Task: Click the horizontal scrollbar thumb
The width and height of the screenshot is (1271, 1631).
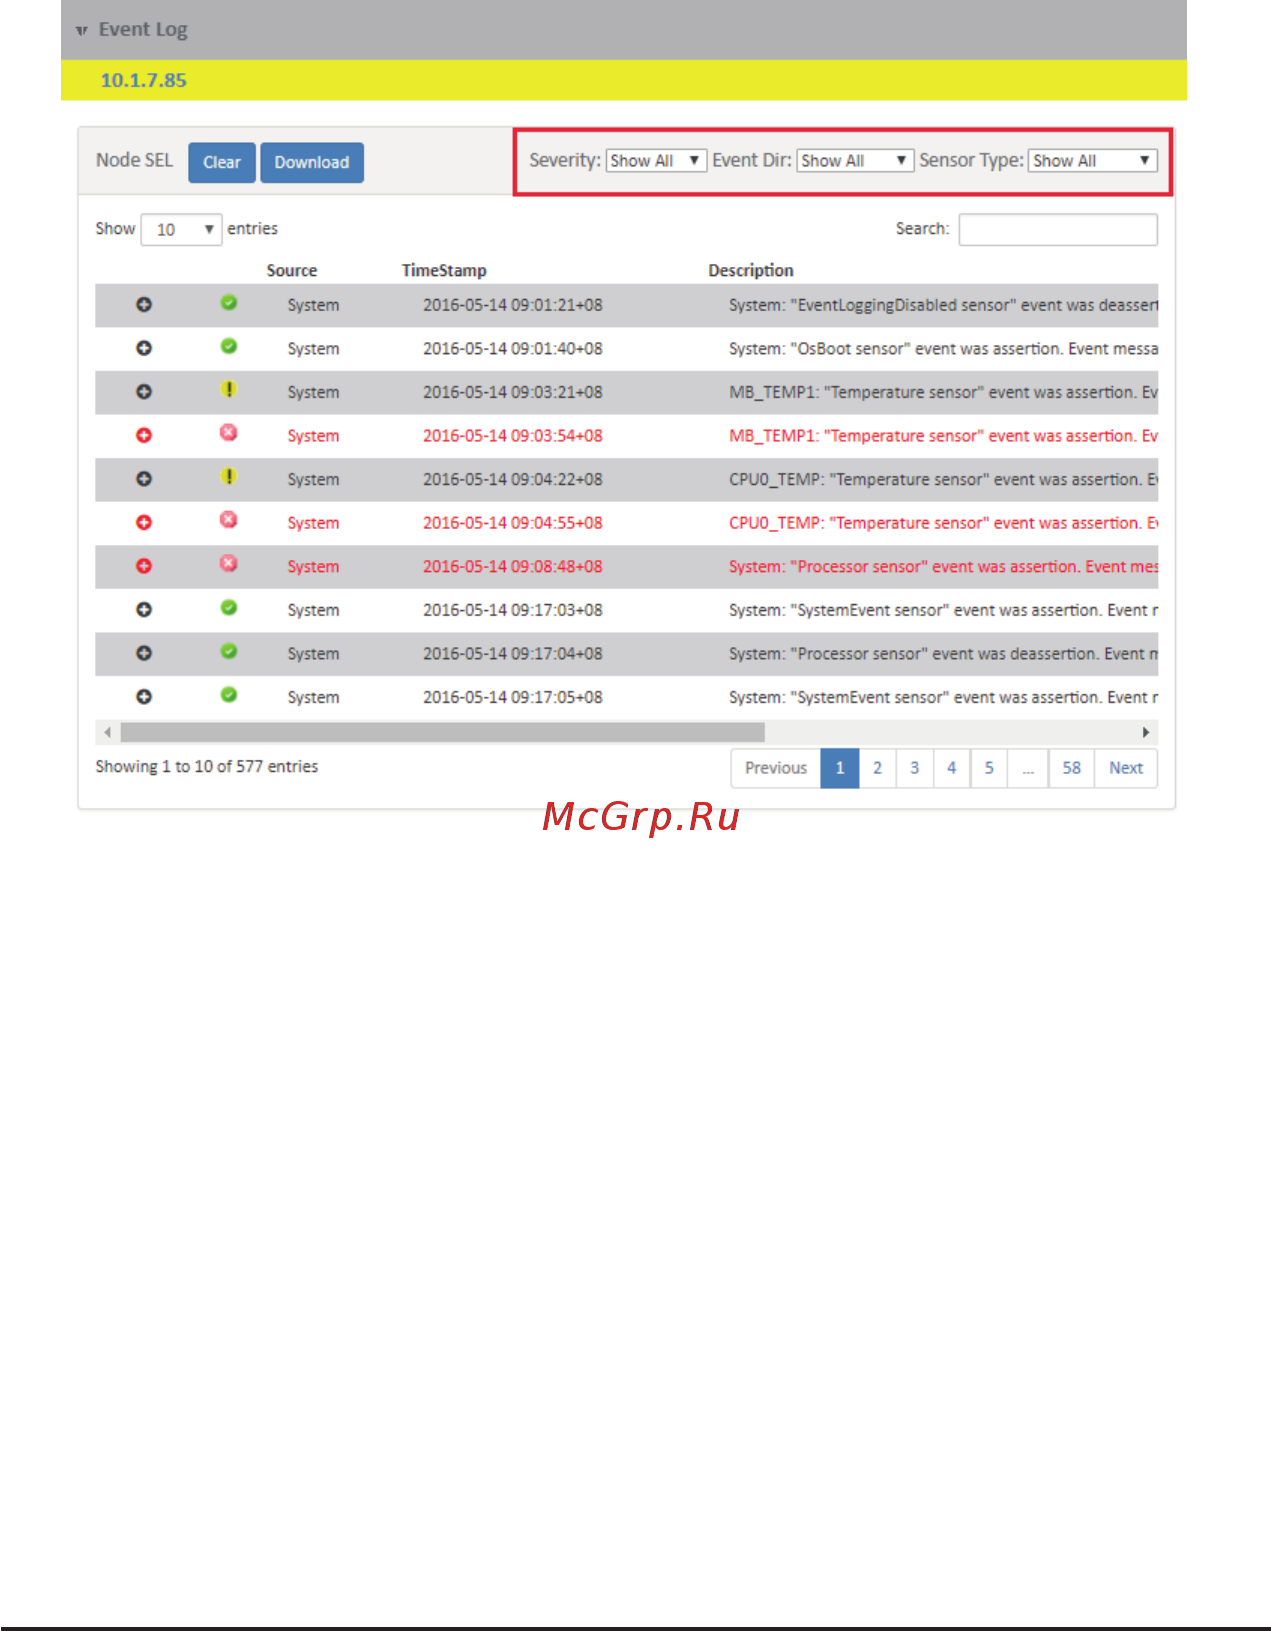Action: coord(442,732)
